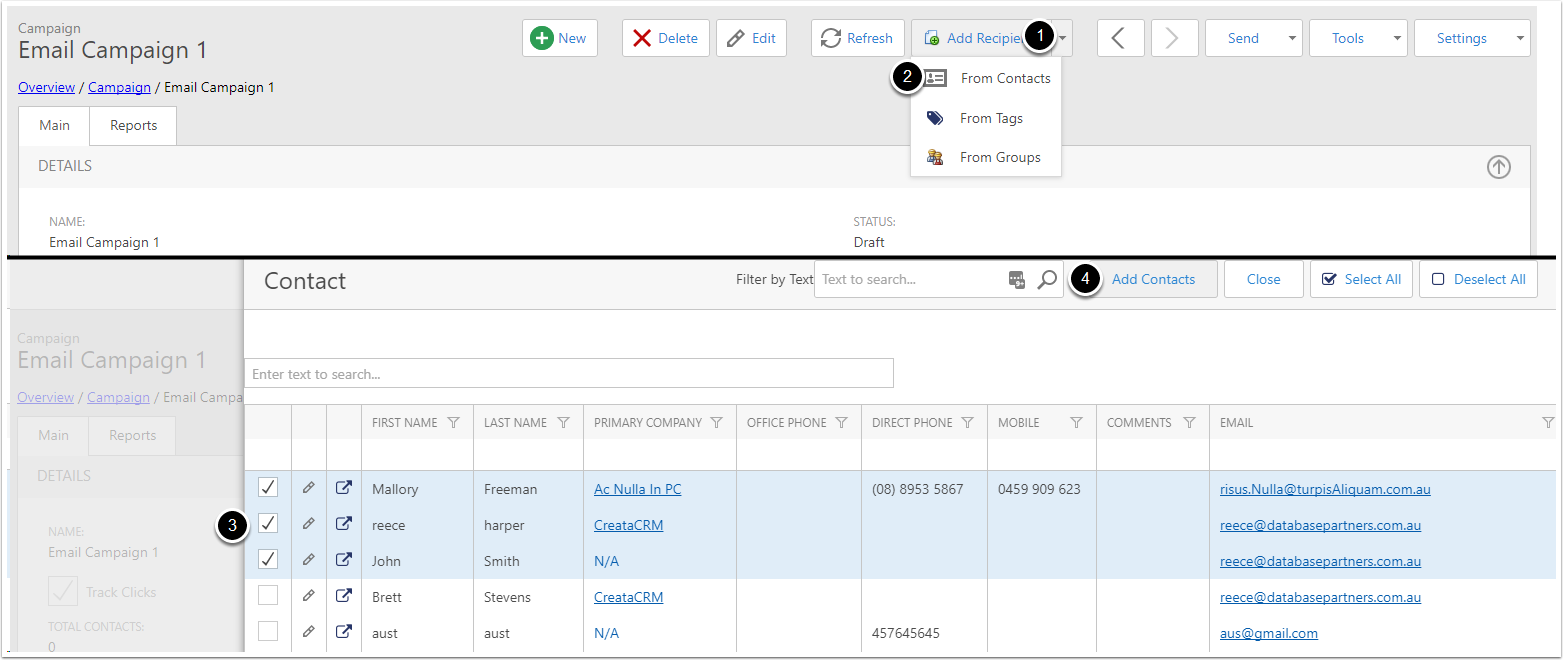Choose From Tags menu option

click(986, 118)
